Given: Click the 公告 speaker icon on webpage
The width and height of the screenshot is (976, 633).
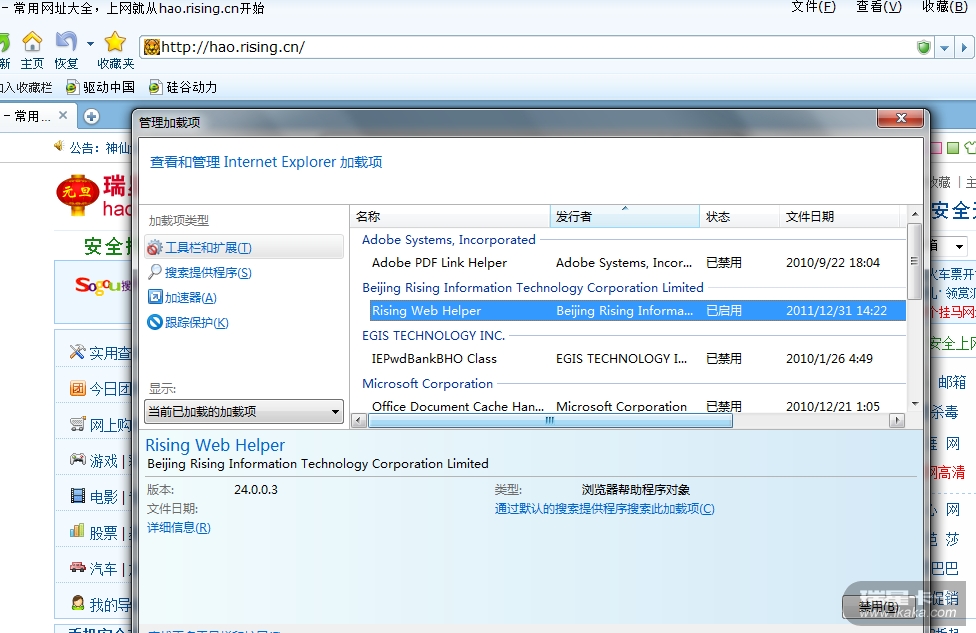Looking at the screenshot, I should point(59,146).
